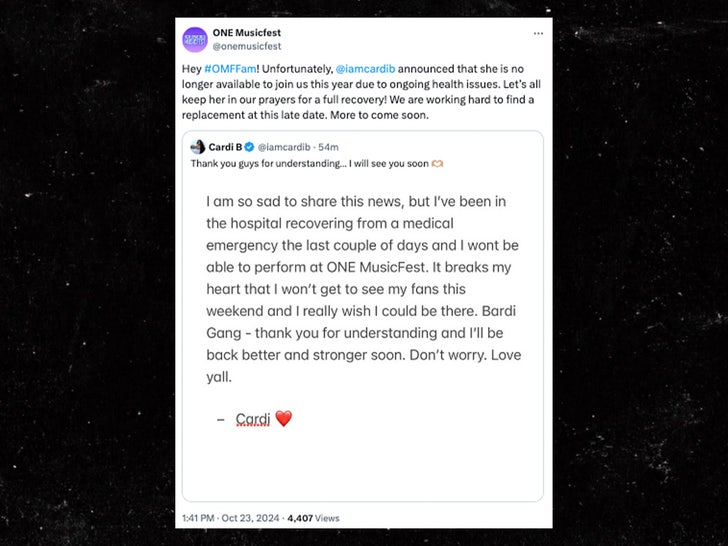Image resolution: width=728 pixels, height=546 pixels.
Task: Click the @onemusicfest handle
Action: (247, 46)
